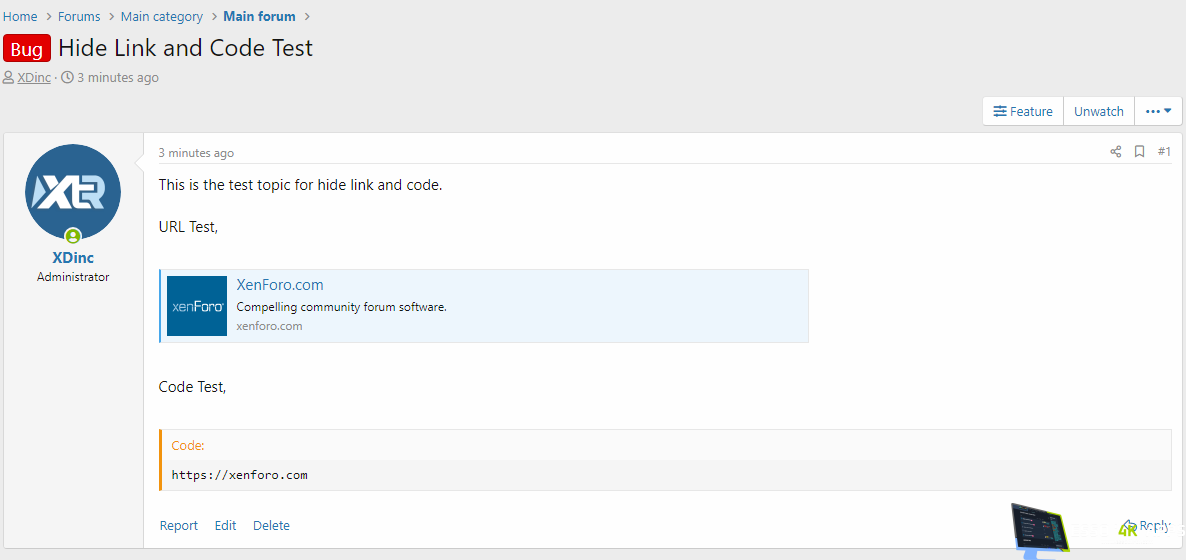The width and height of the screenshot is (1186, 560).
Task: Report this post
Action: pyautogui.click(x=178, y=525)
